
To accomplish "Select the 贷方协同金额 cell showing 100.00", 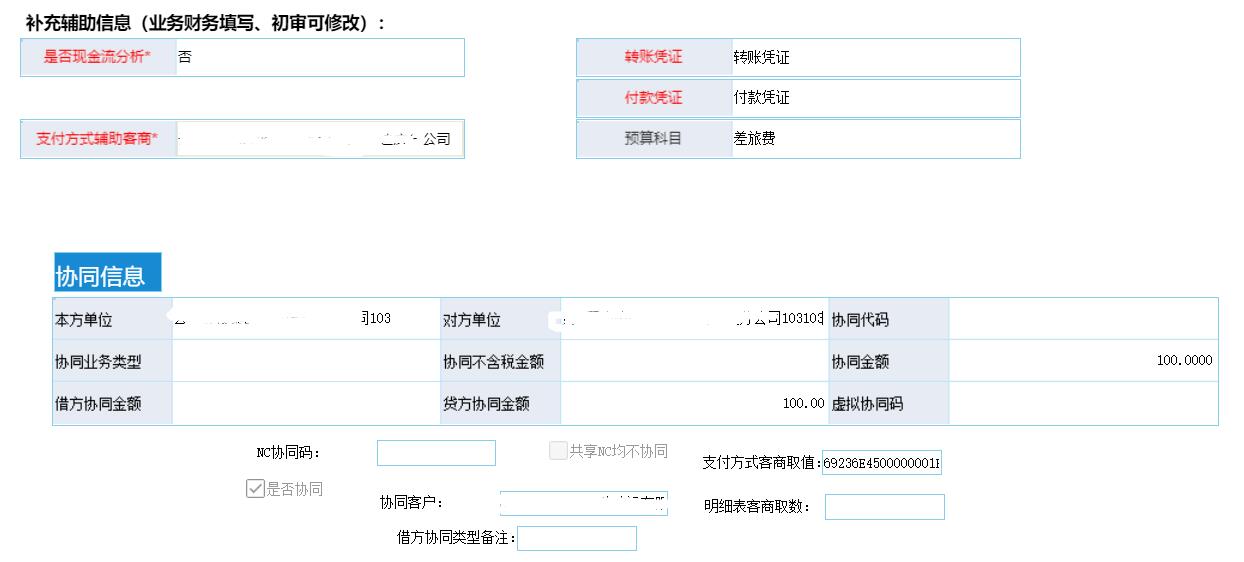I will point(693,403).
